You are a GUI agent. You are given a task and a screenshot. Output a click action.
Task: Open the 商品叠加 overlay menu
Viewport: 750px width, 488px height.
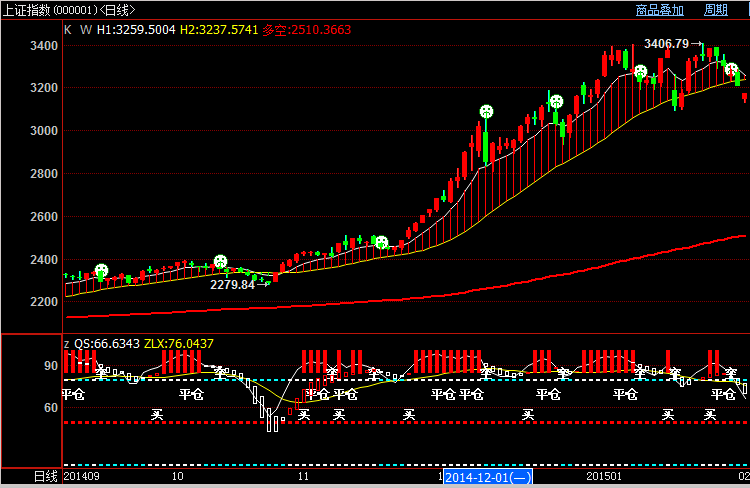pyautogui.click(x=660, y=10)
